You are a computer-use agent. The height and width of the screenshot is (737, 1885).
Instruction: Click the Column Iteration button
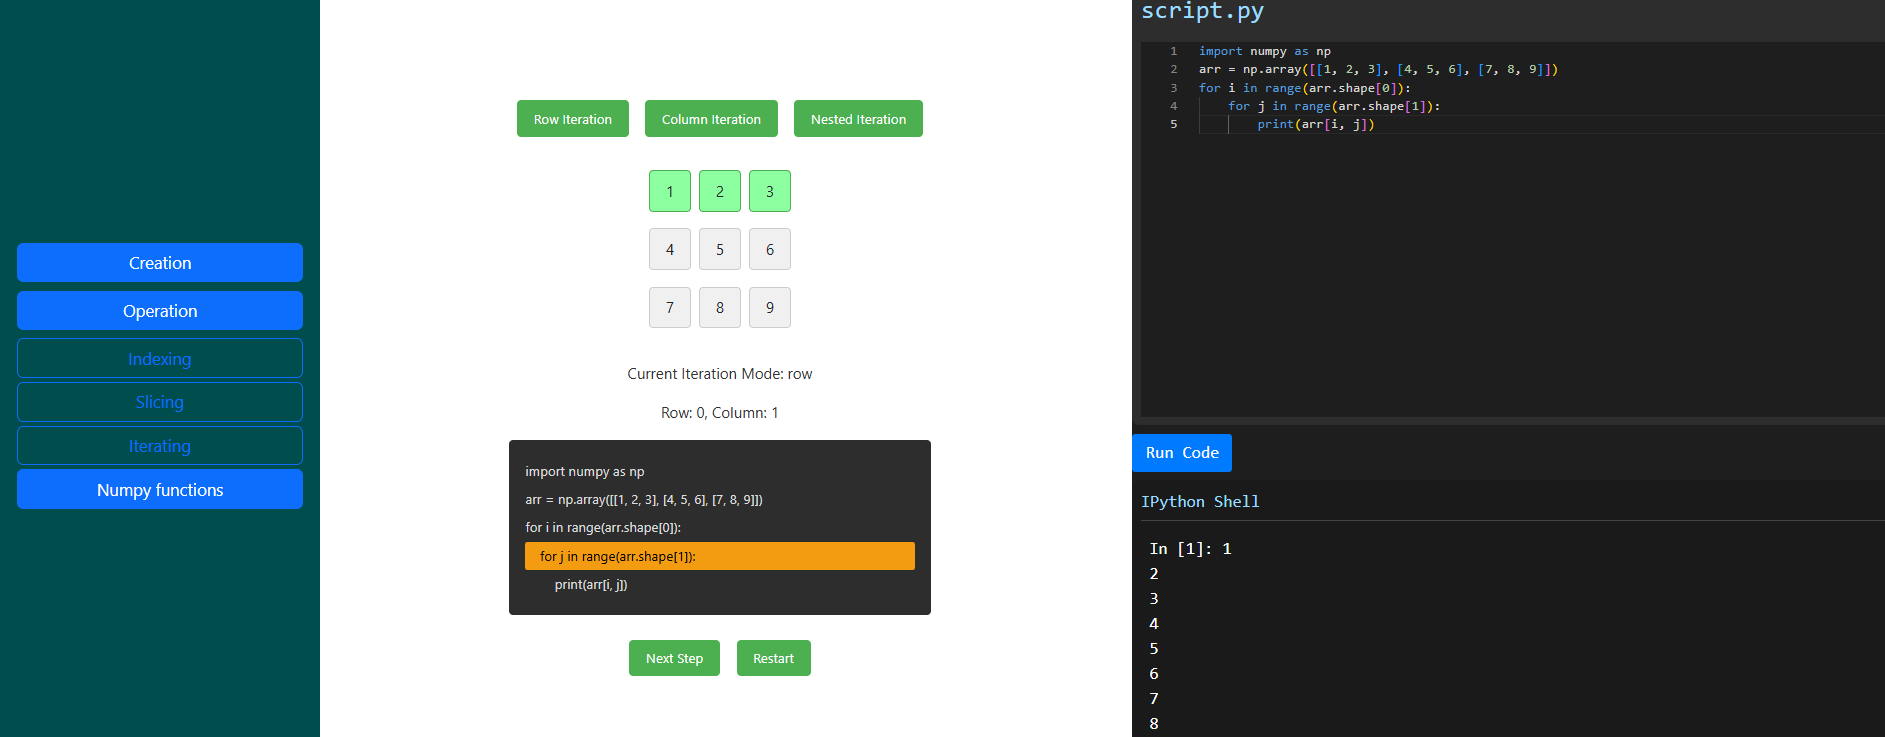711,119
